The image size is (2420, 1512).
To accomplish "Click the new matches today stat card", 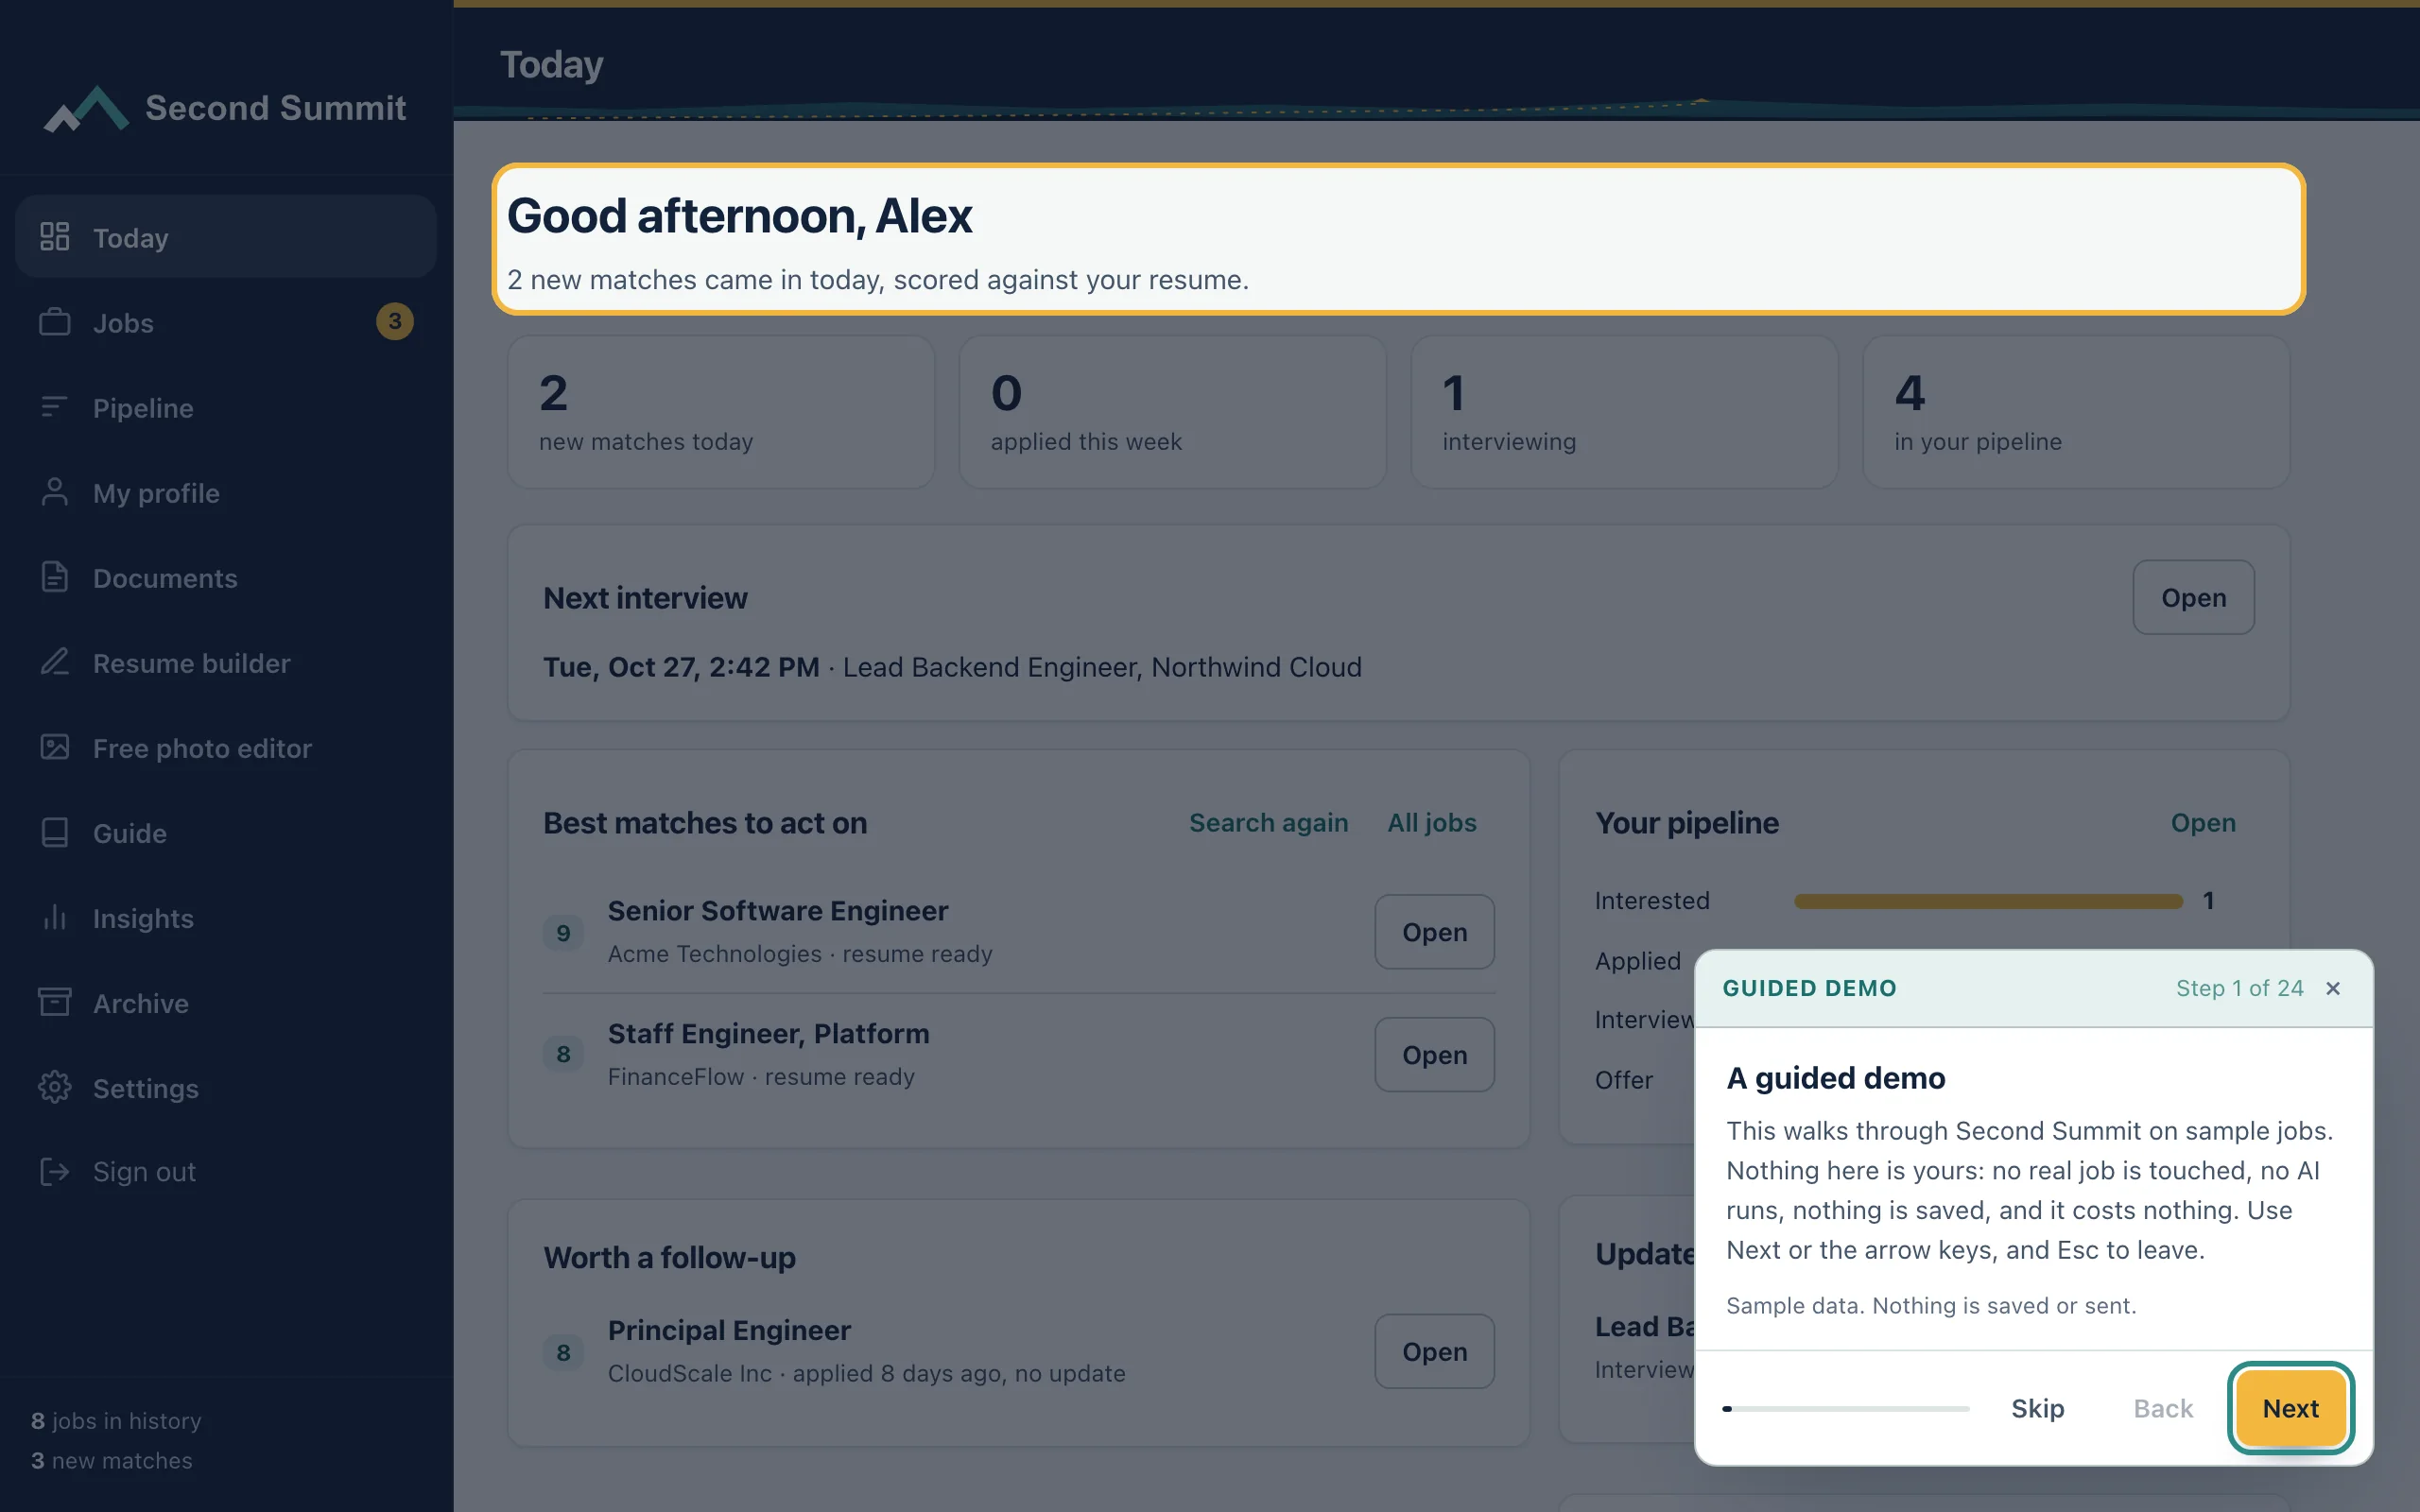I will coord(721,412).
